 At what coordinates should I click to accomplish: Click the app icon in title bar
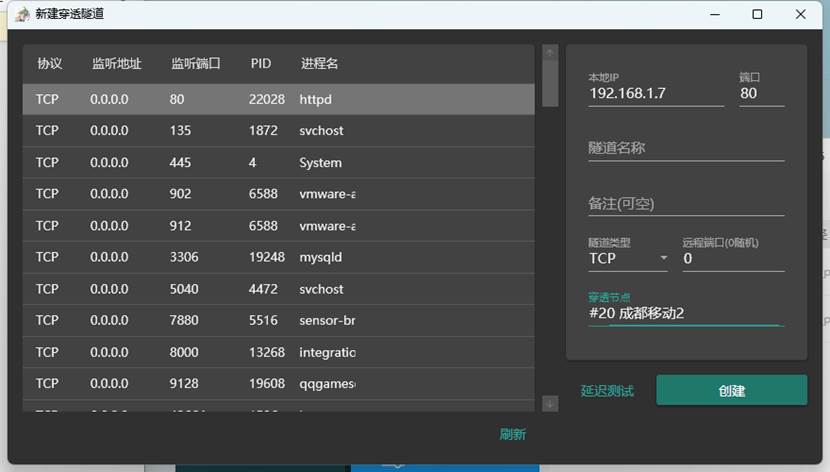[x=22, y=14]
